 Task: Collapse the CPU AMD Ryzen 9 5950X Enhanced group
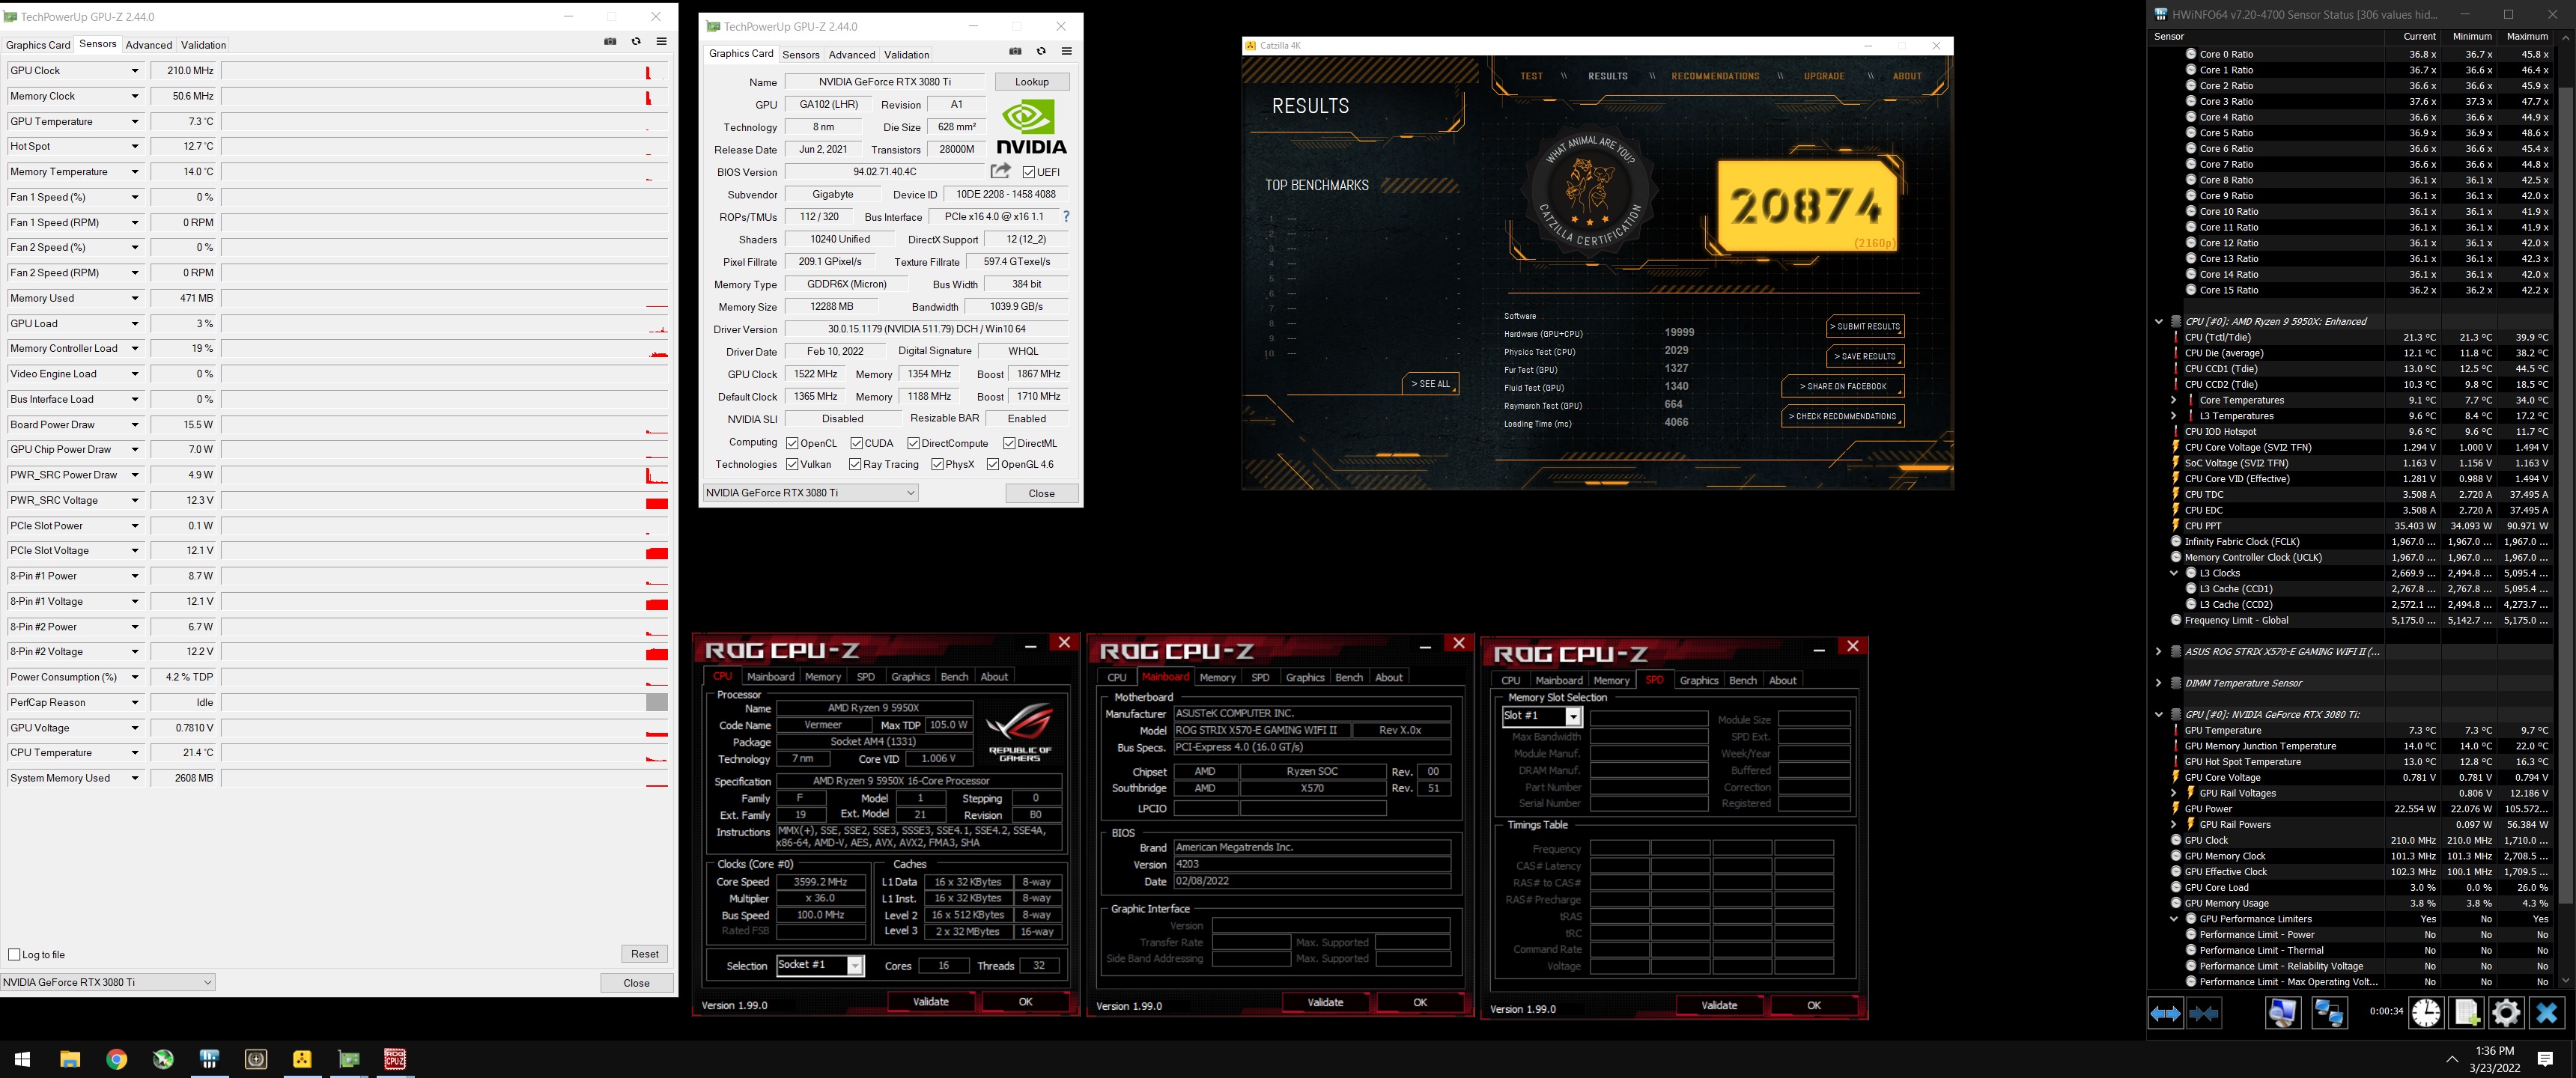(x=2158, y=321)
